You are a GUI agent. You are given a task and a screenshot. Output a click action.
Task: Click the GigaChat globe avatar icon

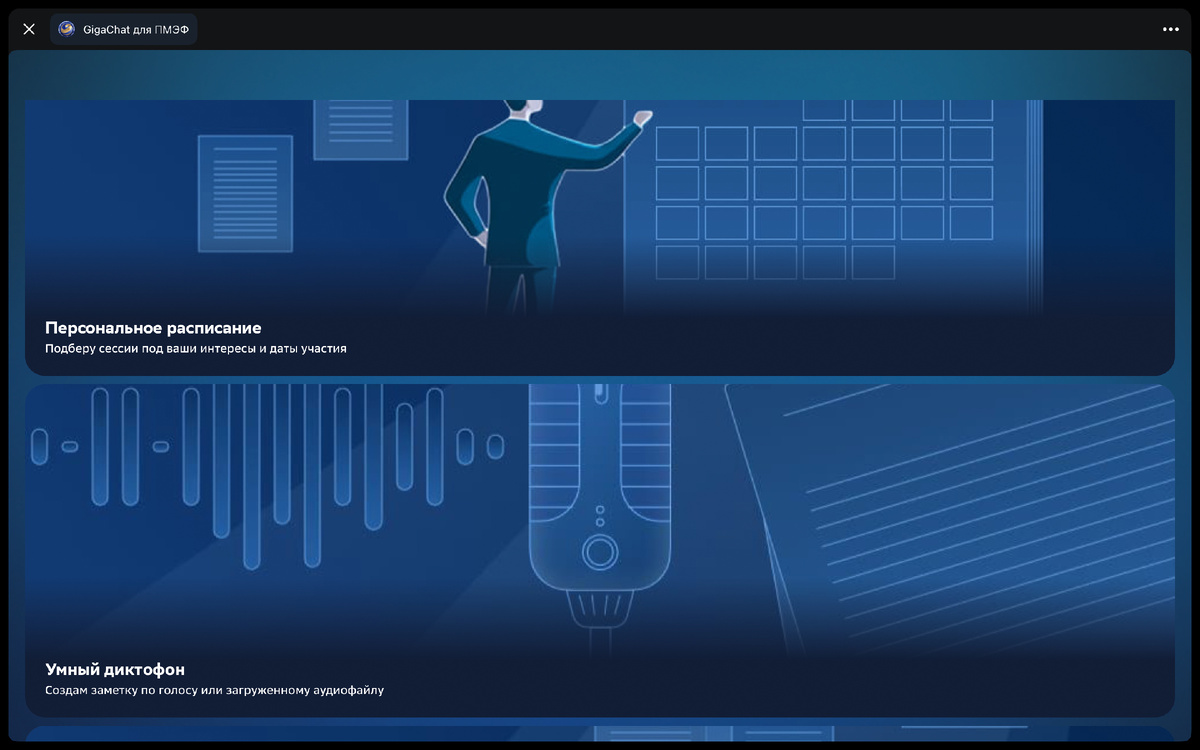(x=67, y=29)
